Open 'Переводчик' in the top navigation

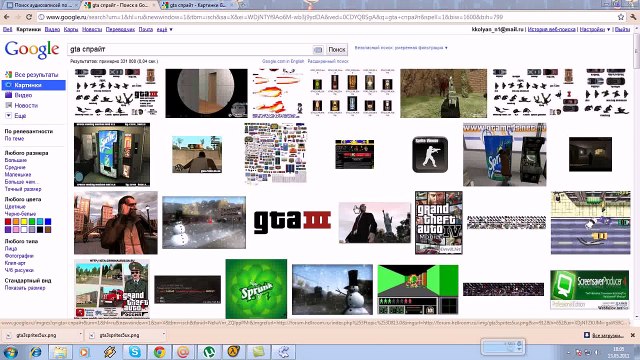coord(120,29)
